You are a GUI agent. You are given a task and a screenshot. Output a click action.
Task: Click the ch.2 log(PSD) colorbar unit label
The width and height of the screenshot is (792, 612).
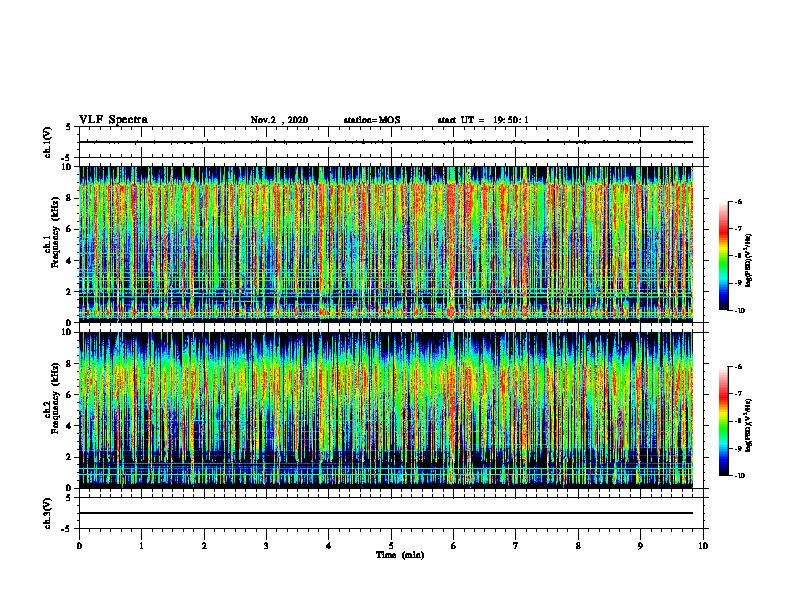point(749,426)
